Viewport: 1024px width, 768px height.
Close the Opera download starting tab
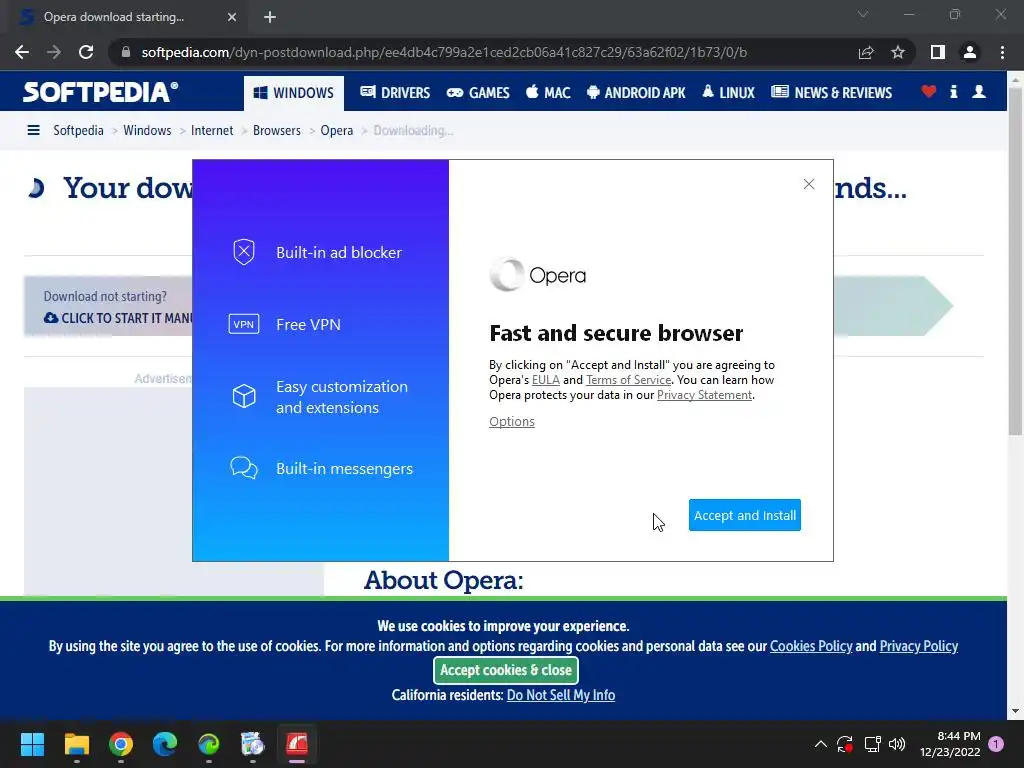[x=232, y=17]
